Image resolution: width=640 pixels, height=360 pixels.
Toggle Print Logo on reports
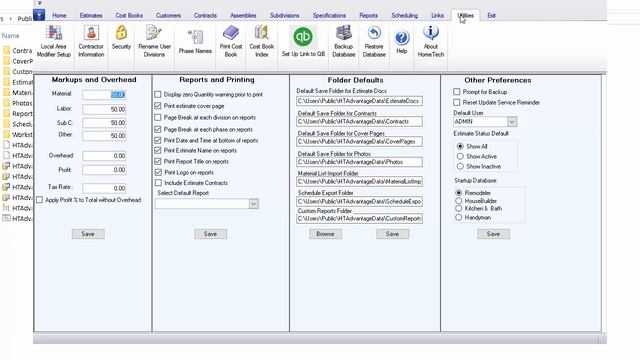[x=158, y=173]
